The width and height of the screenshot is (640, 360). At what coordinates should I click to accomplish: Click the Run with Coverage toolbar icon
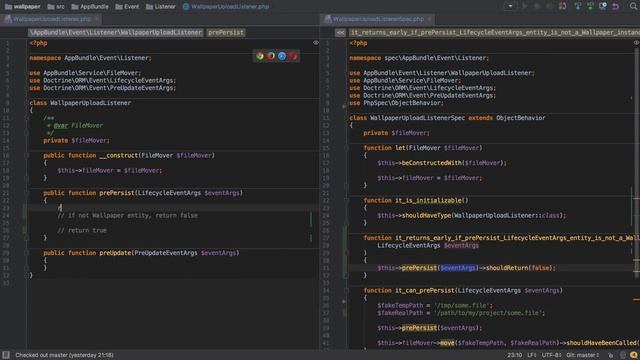tap(549, 6)
